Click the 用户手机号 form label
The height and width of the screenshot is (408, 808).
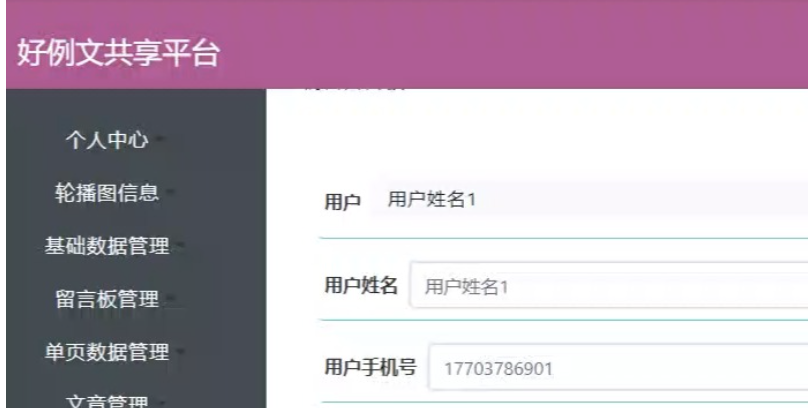(370, 367)
